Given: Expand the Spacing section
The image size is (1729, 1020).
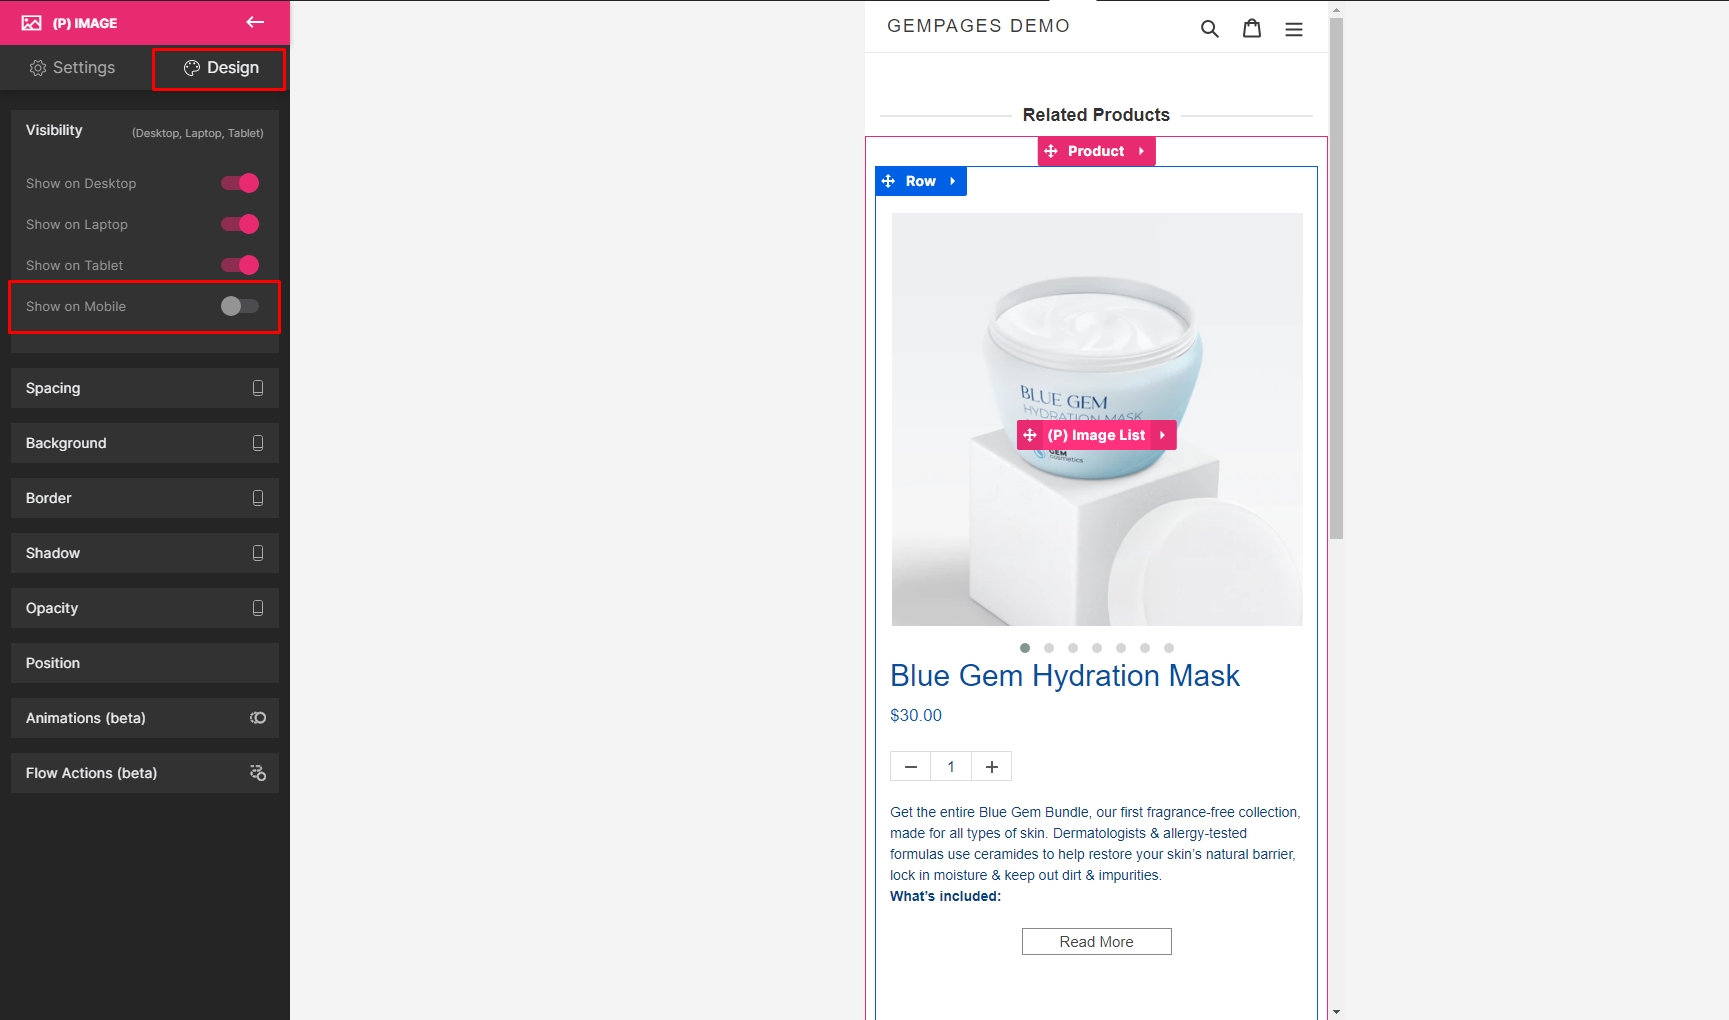Looking at the screenshot, I should 145,388.
